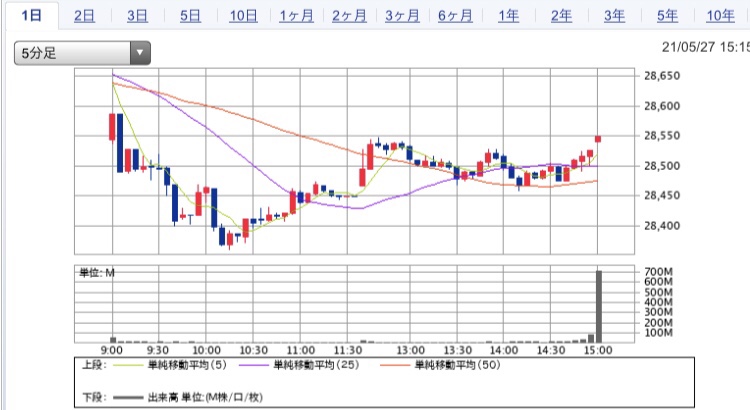This screenshot has height=410, width=750.
Task: Click the 10:30 time axis label
Action: pyautogui.click(x=254, y=350)
